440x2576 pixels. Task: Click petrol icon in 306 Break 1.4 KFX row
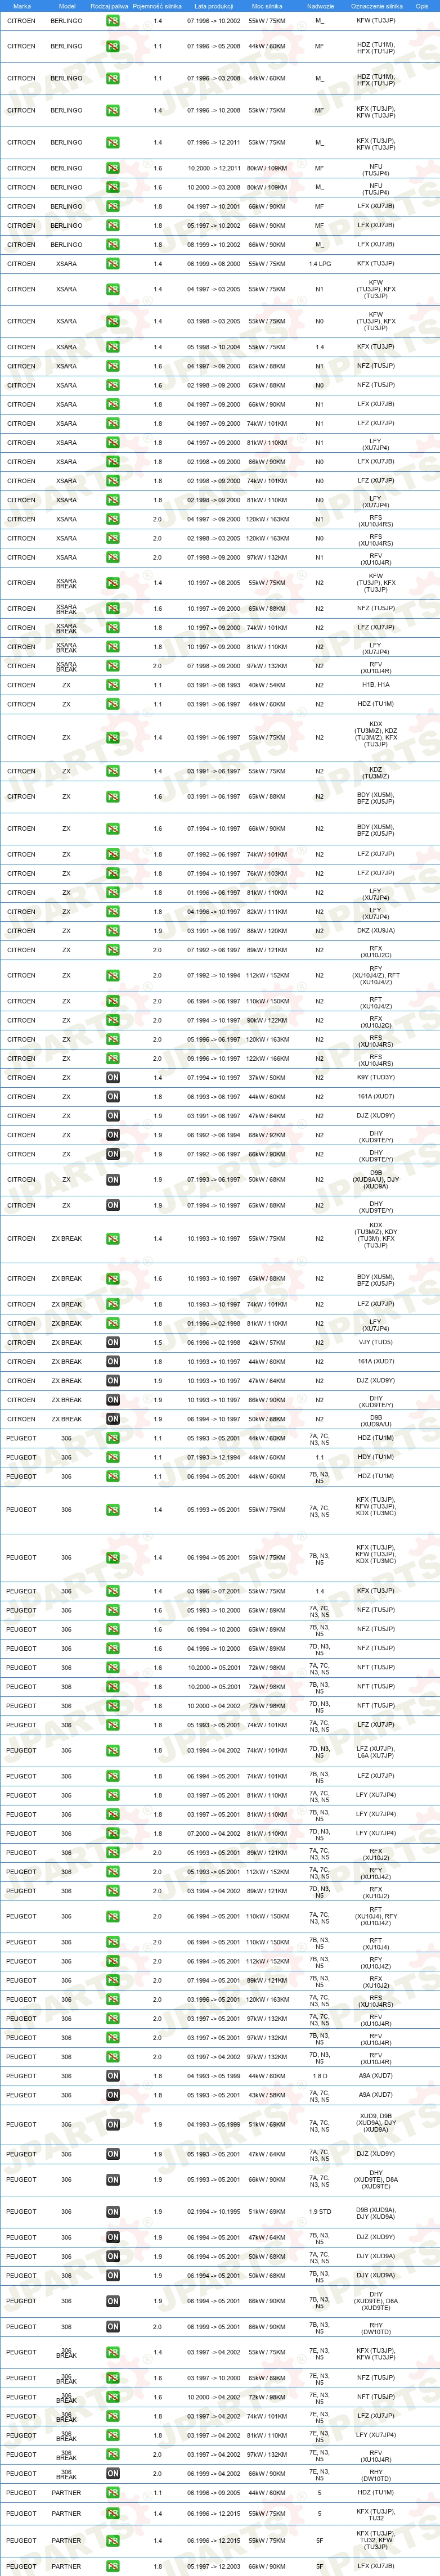(113, 2353)
